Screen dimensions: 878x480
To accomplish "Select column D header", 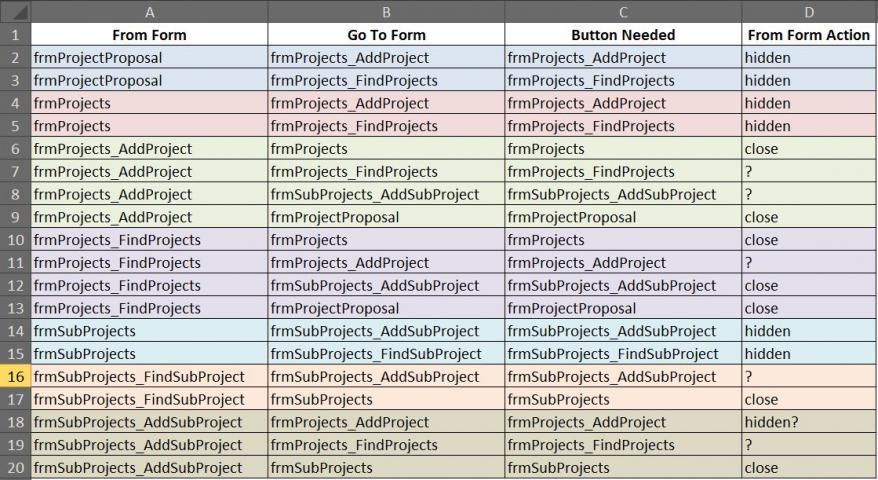I will click(x=809, y=12).
